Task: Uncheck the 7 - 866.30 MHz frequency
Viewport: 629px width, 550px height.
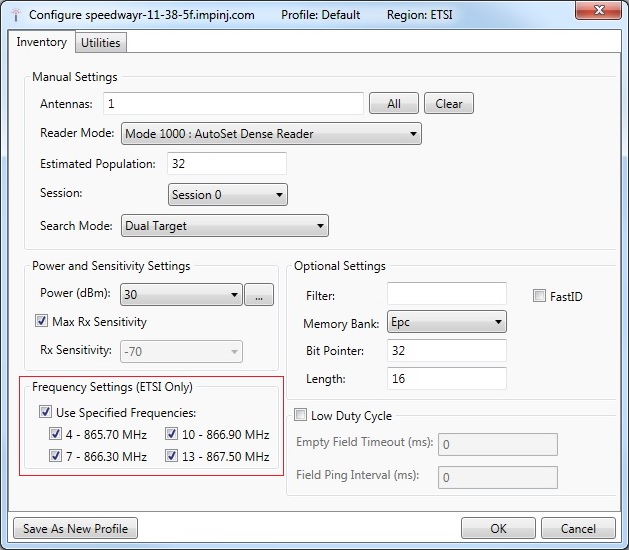Action: tap(55, 456)
